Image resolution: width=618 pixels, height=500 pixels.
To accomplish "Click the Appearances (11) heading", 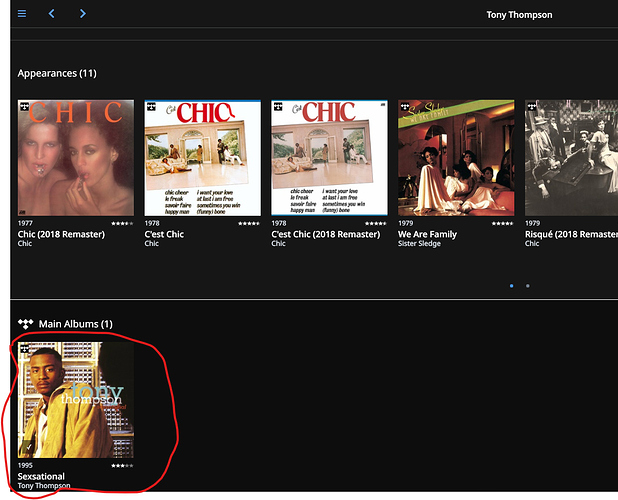I will click(57, 73).
